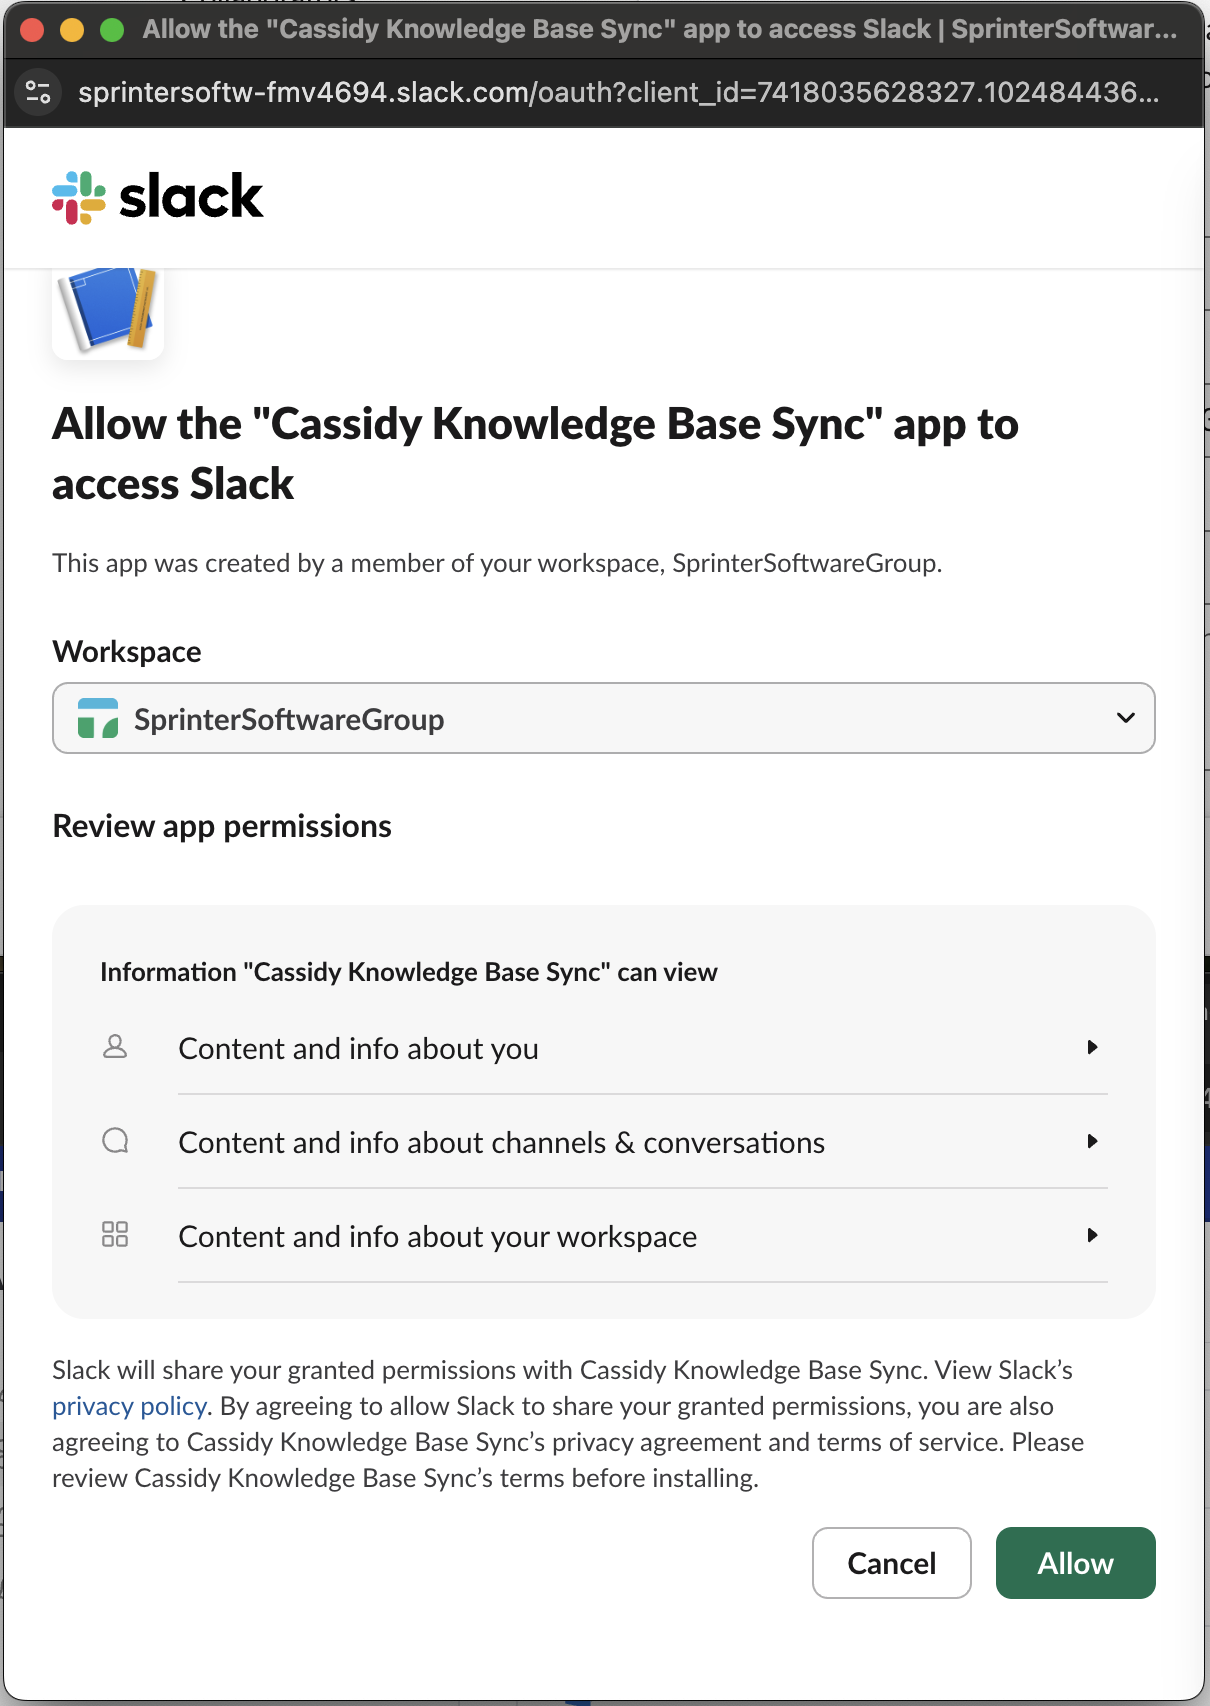Click the 'Allow the "Cassidy Knowledge Base Sync"' page title
This screenshot has width=1210, height=1706.
tap(535, 454)
